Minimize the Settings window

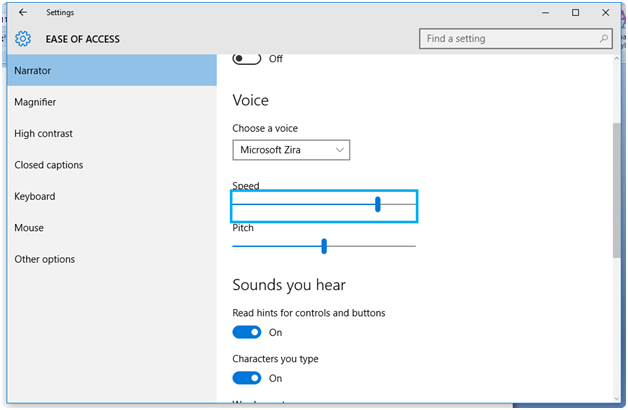(544, 13)
